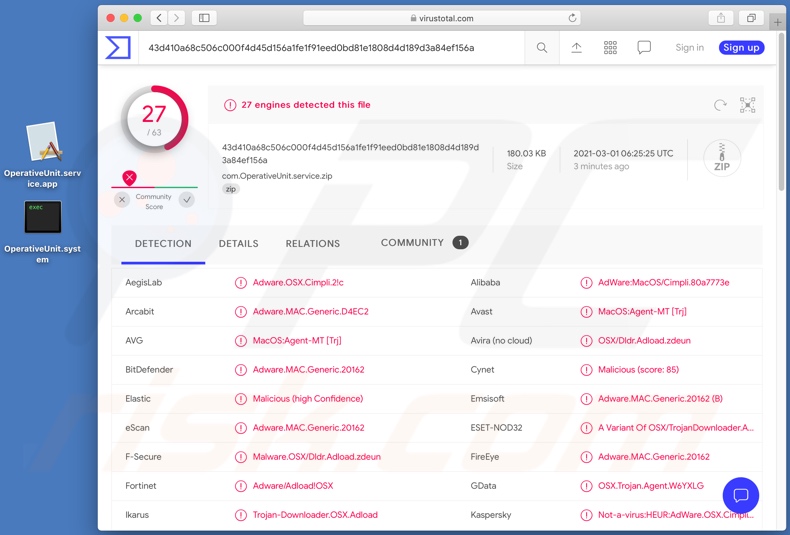Click the '180.03 KB' size value
The height and width of the screenshot is (535, 790).
pos(526,153)
